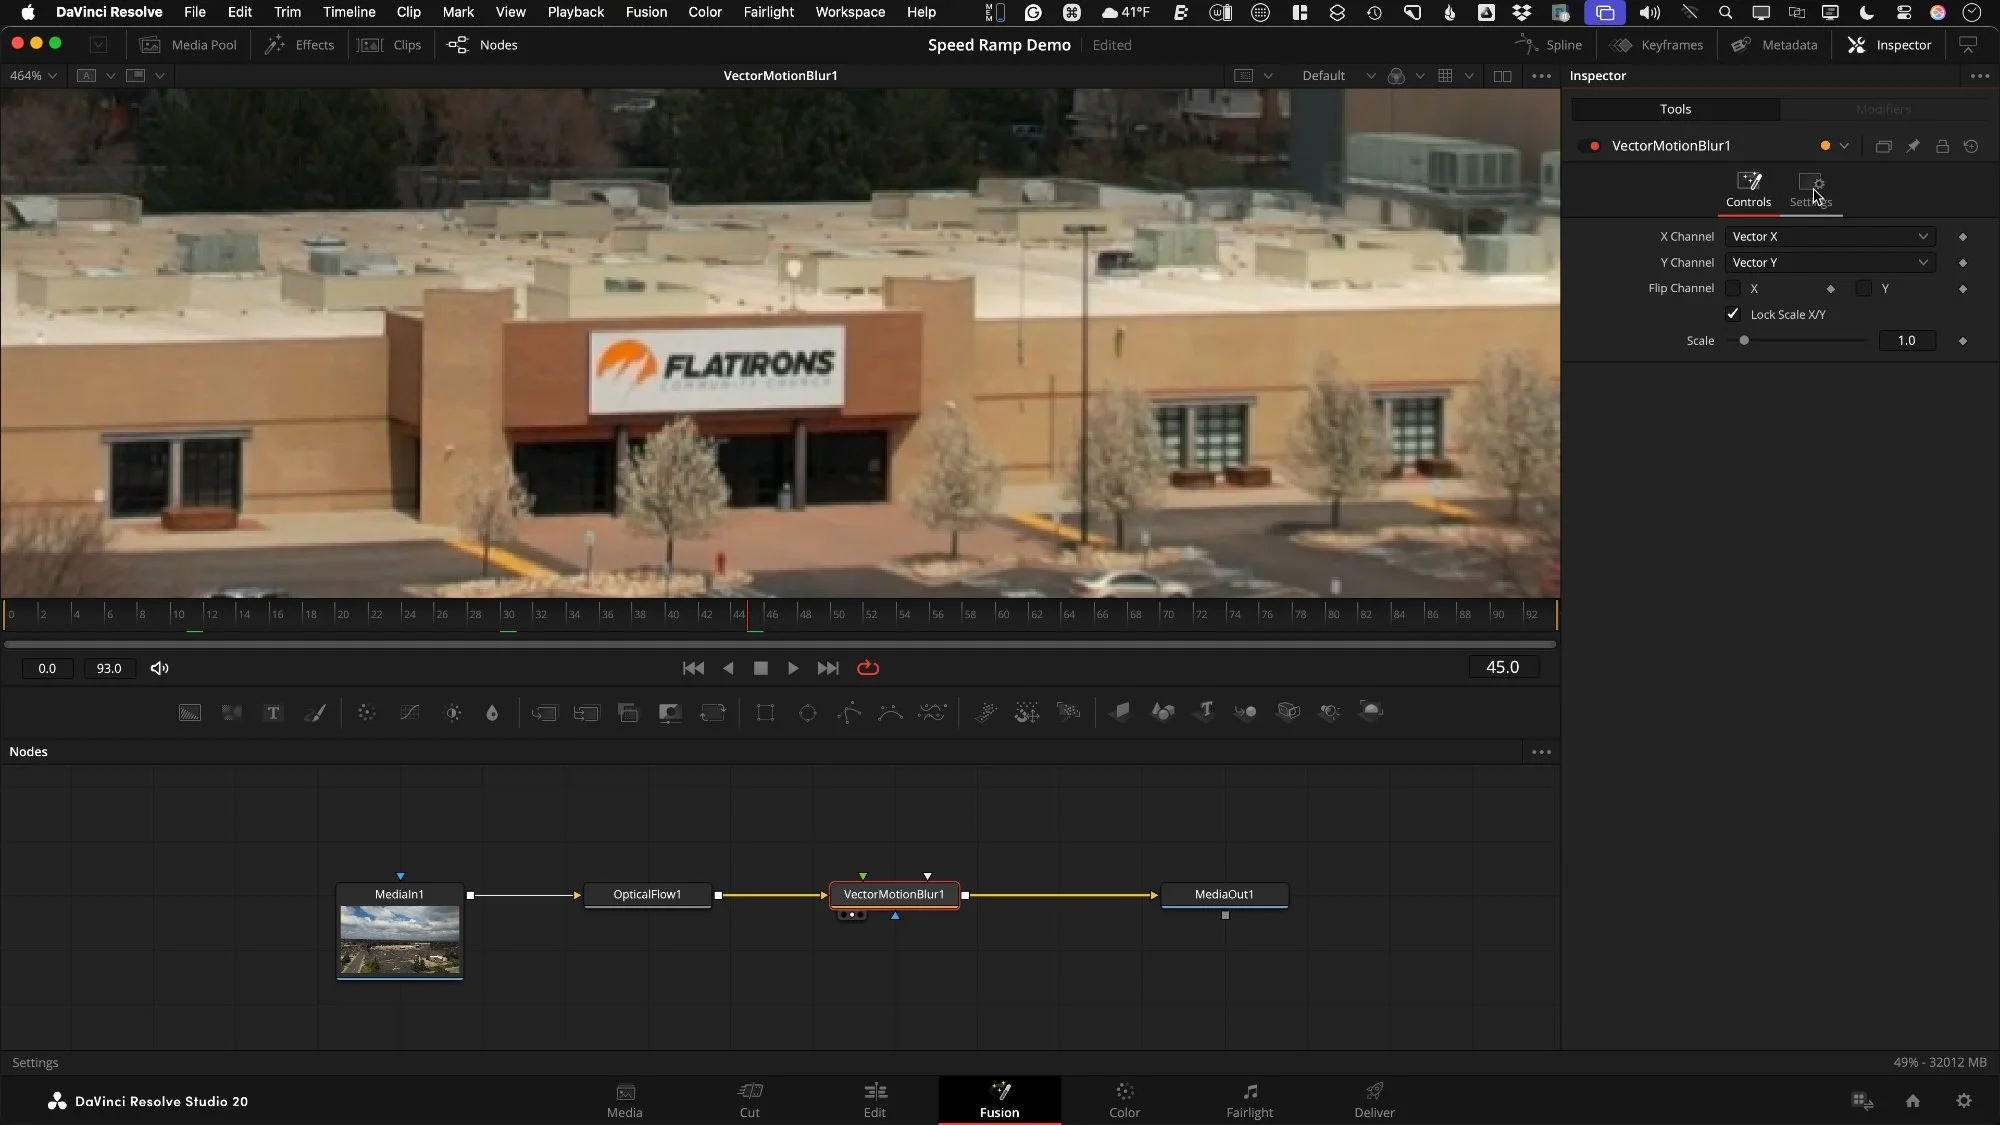Expand the viewer zoom percentage dropdown
2000x1125 pixels.
click(33, 76)
